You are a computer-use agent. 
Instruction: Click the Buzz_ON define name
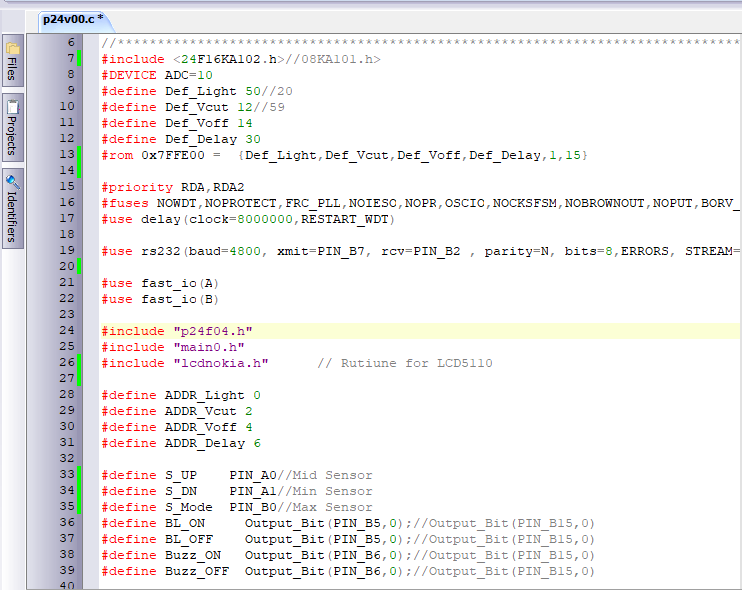point(193,556)
